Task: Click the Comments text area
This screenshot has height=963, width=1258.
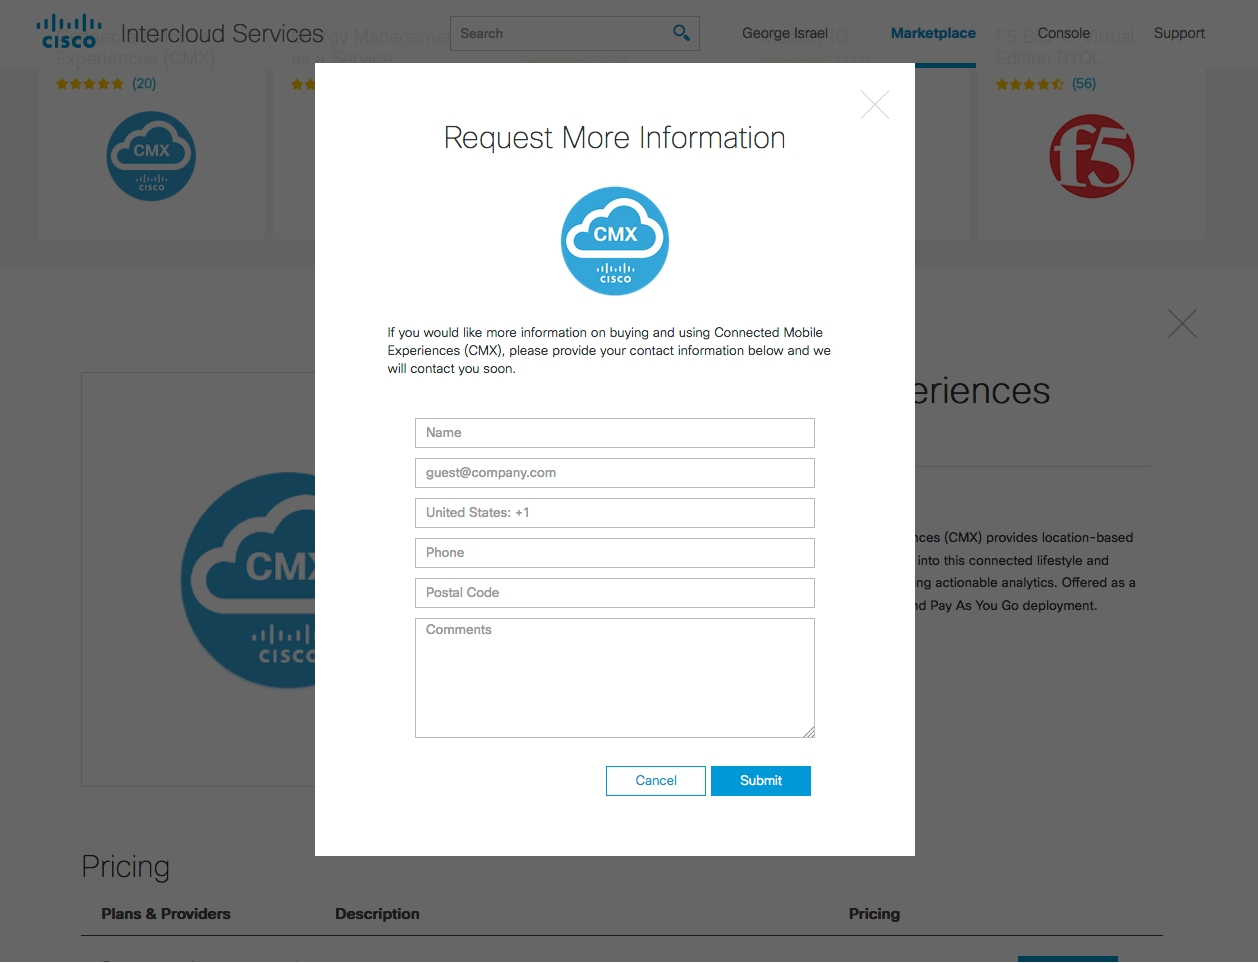Action: click(x=614, y=678)
